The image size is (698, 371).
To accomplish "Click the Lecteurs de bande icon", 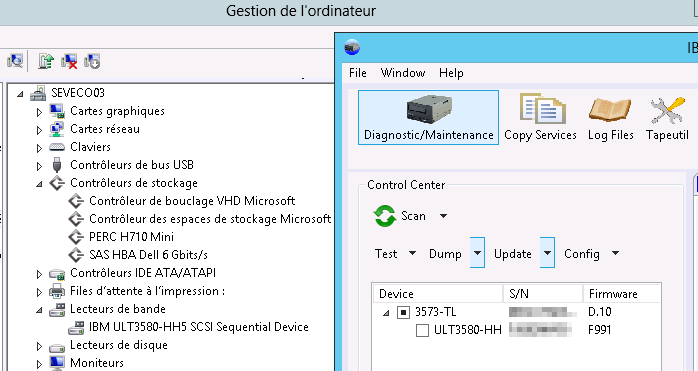I will (57, 309).
